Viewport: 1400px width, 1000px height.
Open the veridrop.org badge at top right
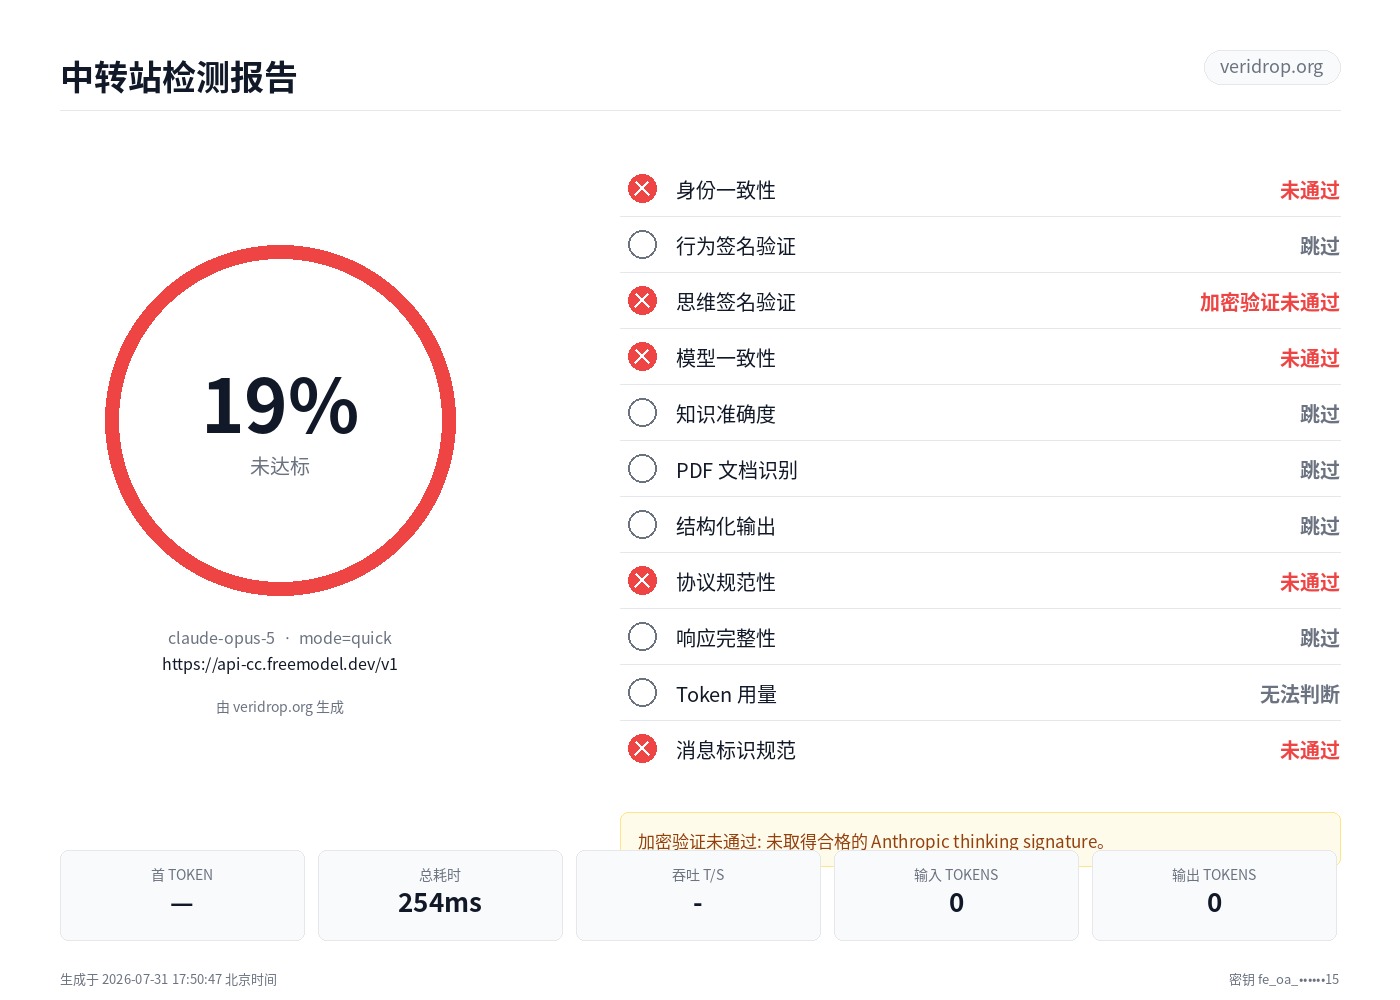click(1272, 67)
